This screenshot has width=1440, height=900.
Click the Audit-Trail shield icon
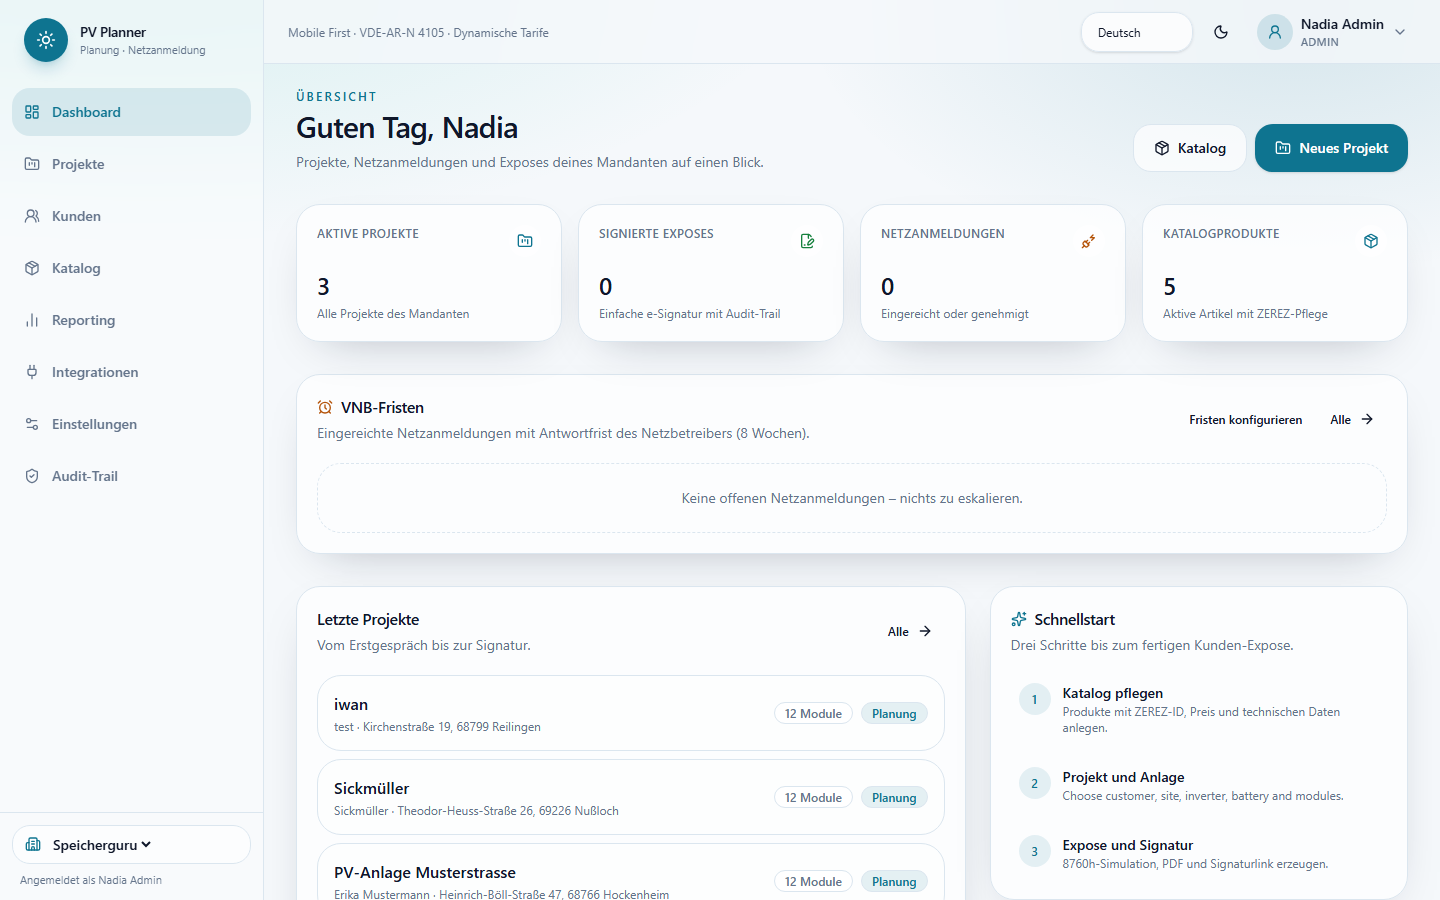click(x=32, y=476)
